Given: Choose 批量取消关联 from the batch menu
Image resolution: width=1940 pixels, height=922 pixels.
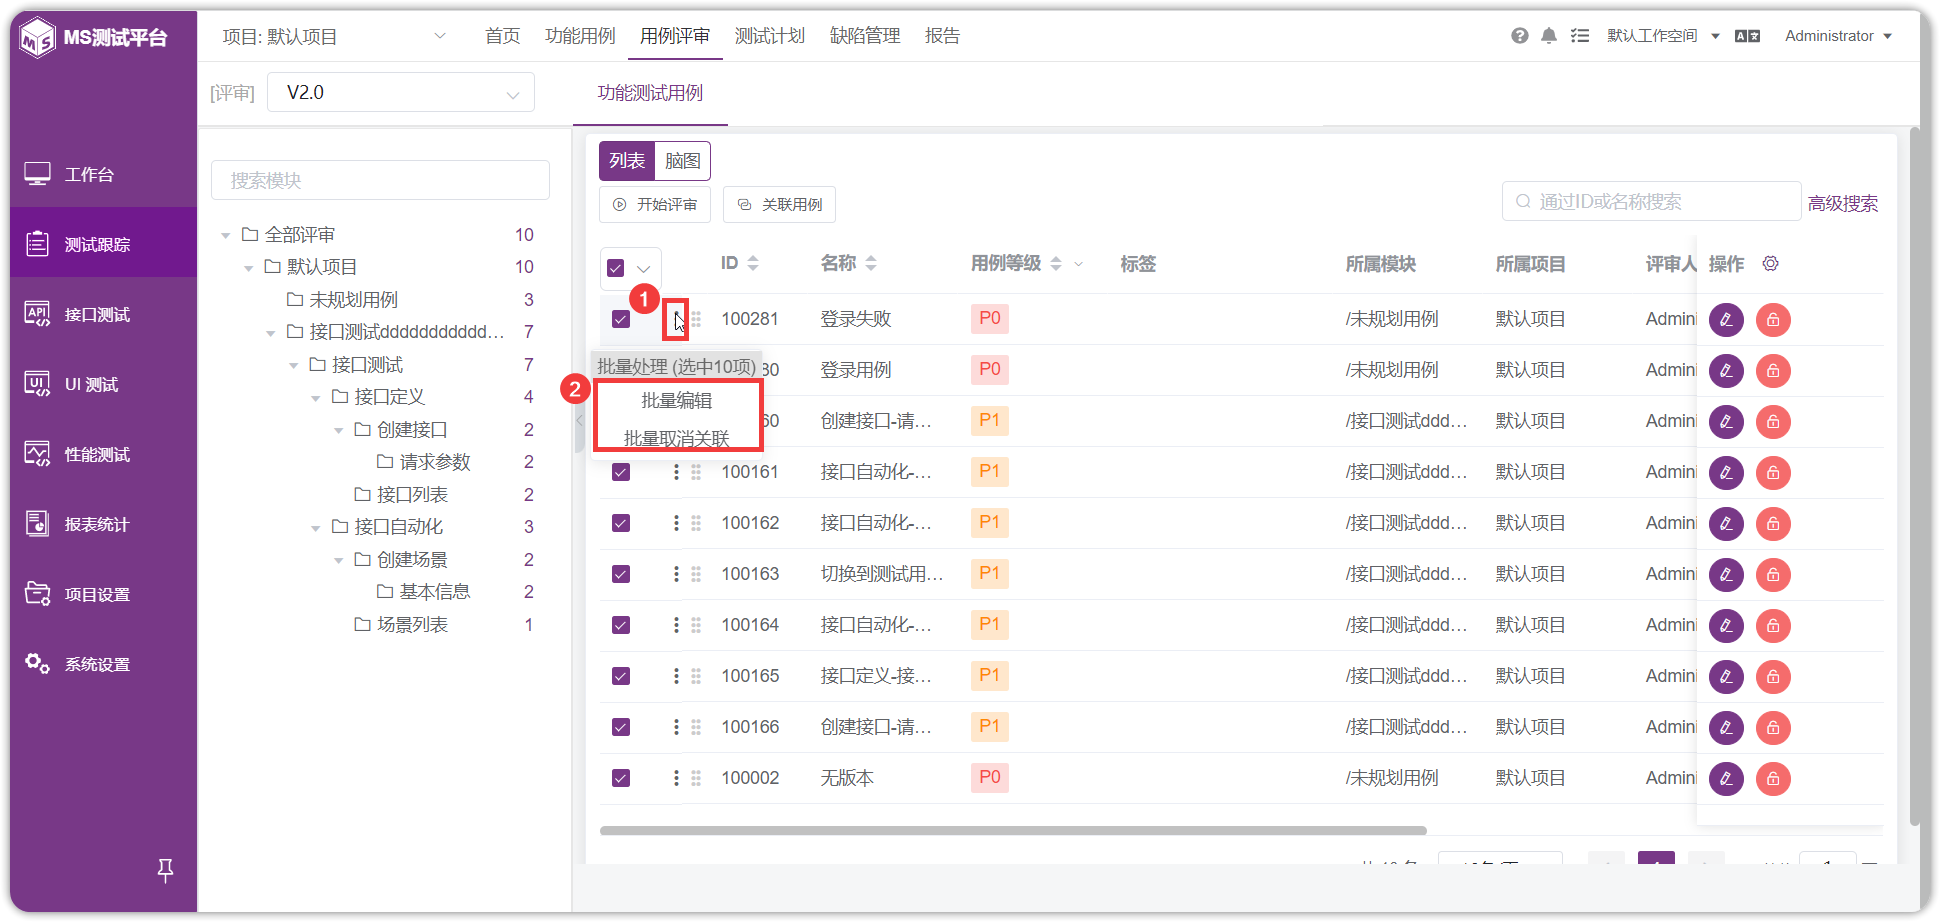Looking at the screenshot, I should (x=677, y=438).
